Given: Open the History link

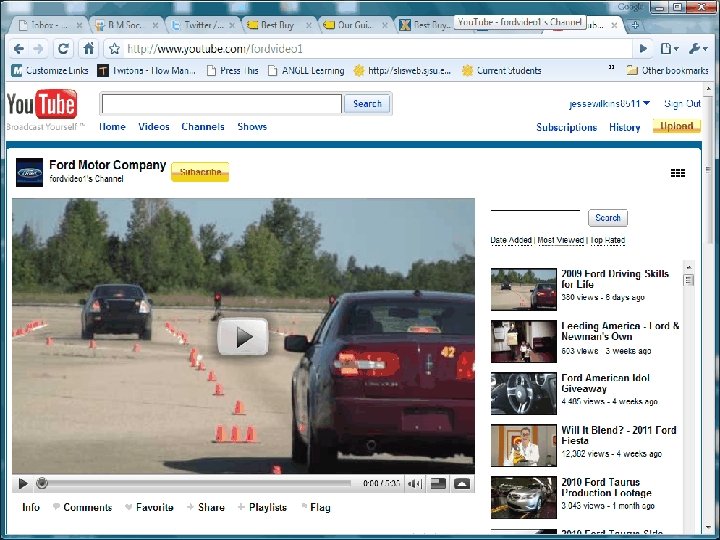Looking at the screenshot, I should [x=624, y=127].
